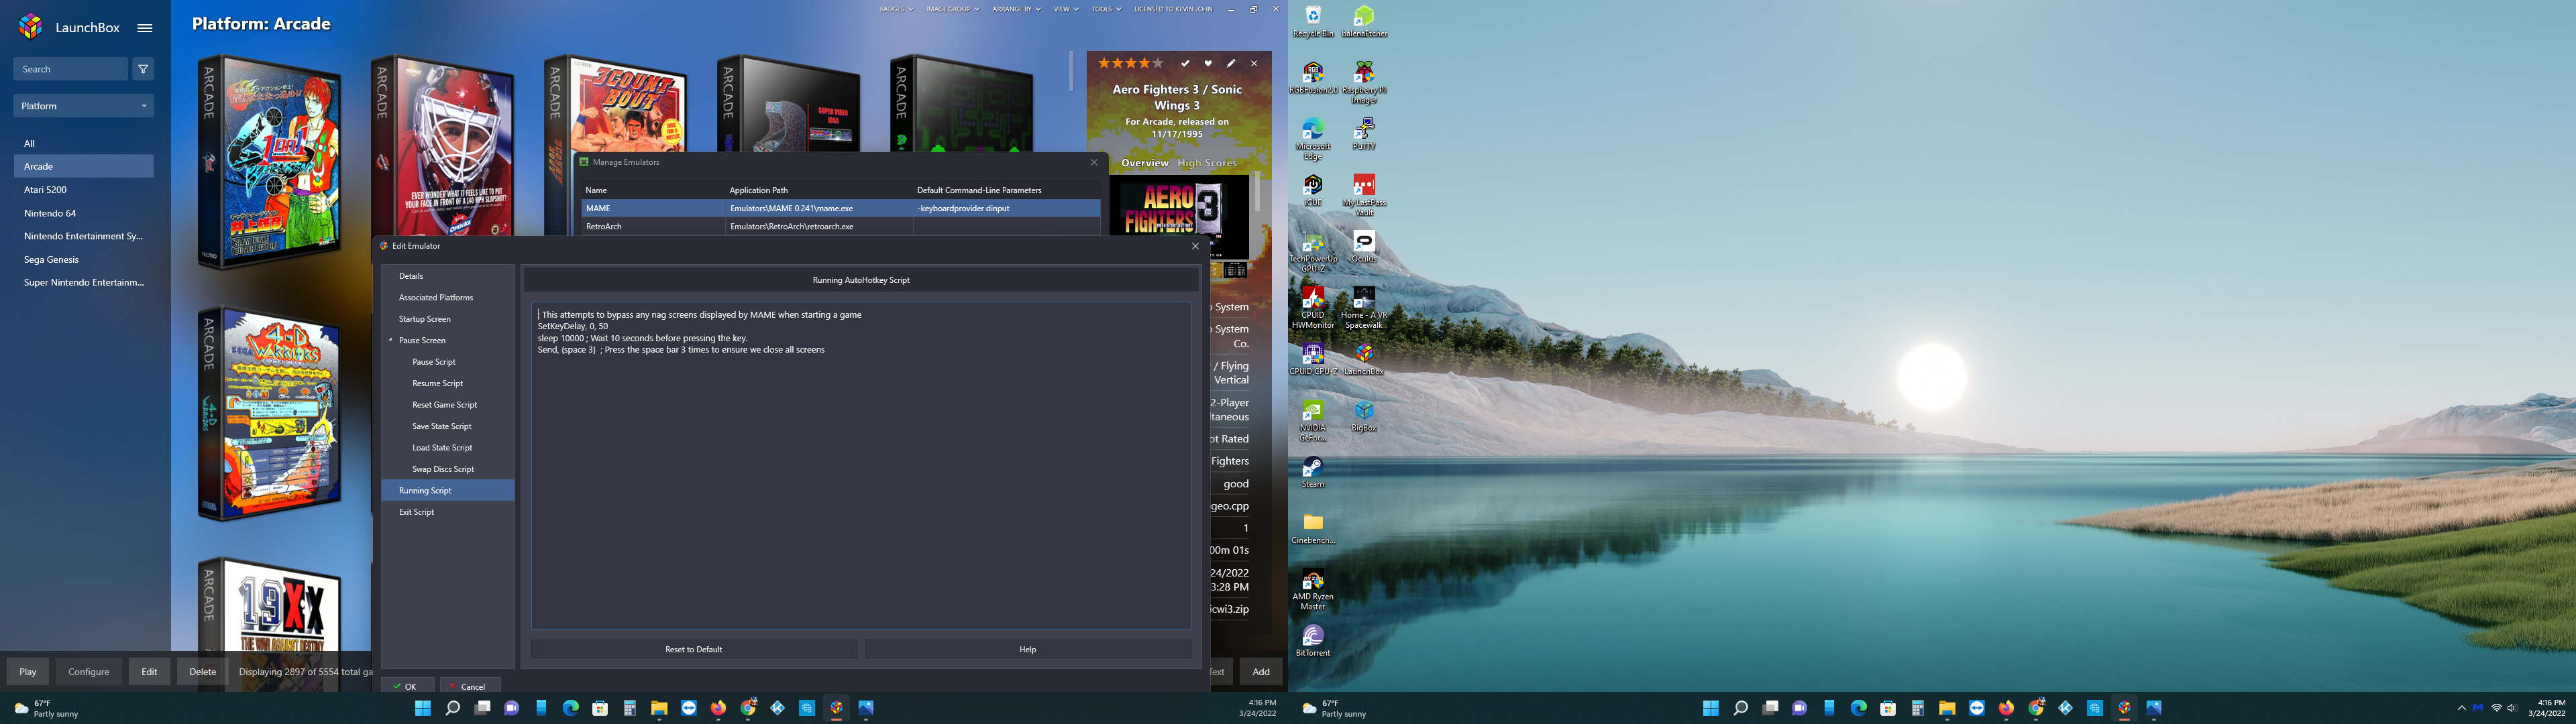The width and height of the screenshot is (2576, 724).
Task: Open the BADGES dropdown menu
Action: tap(896, 9)
